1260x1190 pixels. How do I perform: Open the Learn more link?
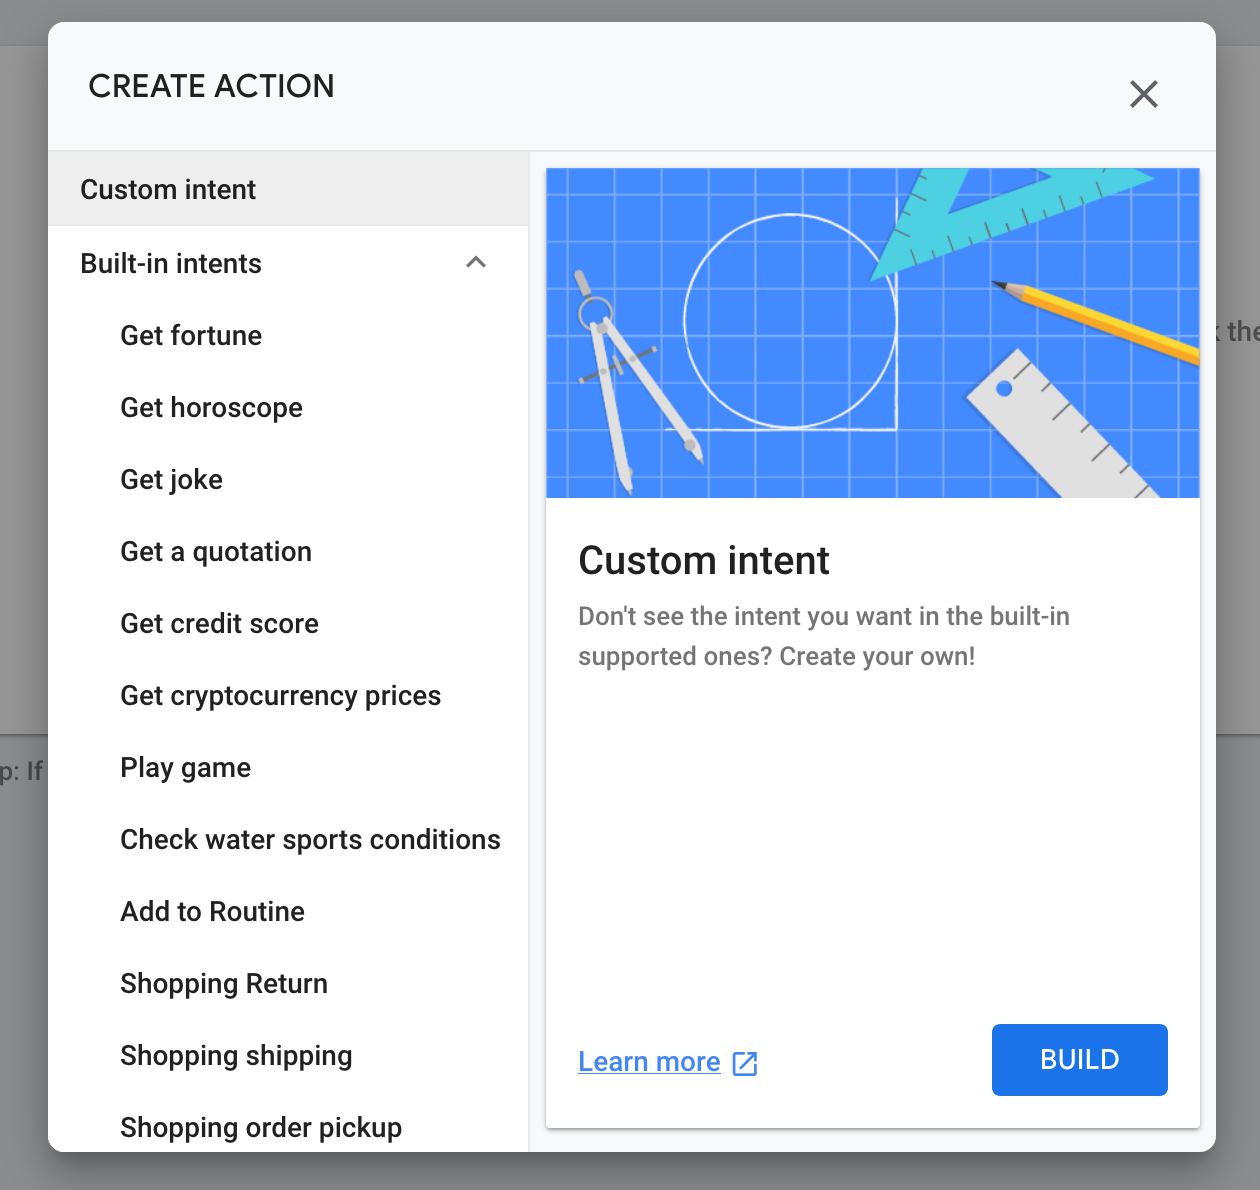point(649,1062)
